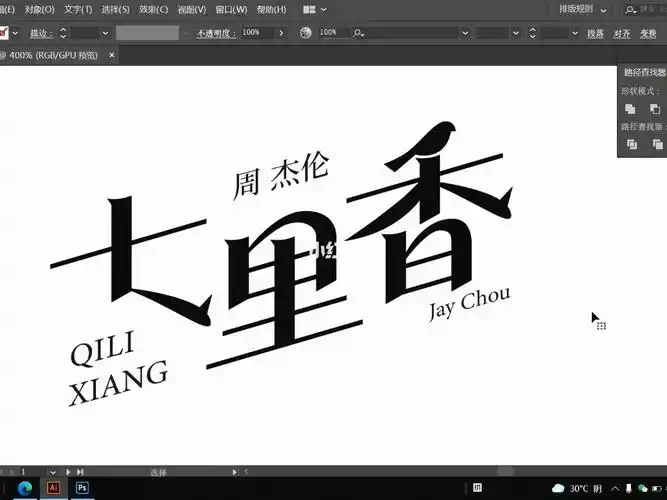Open the 变换 transform panel link

[x=648, y=33]
